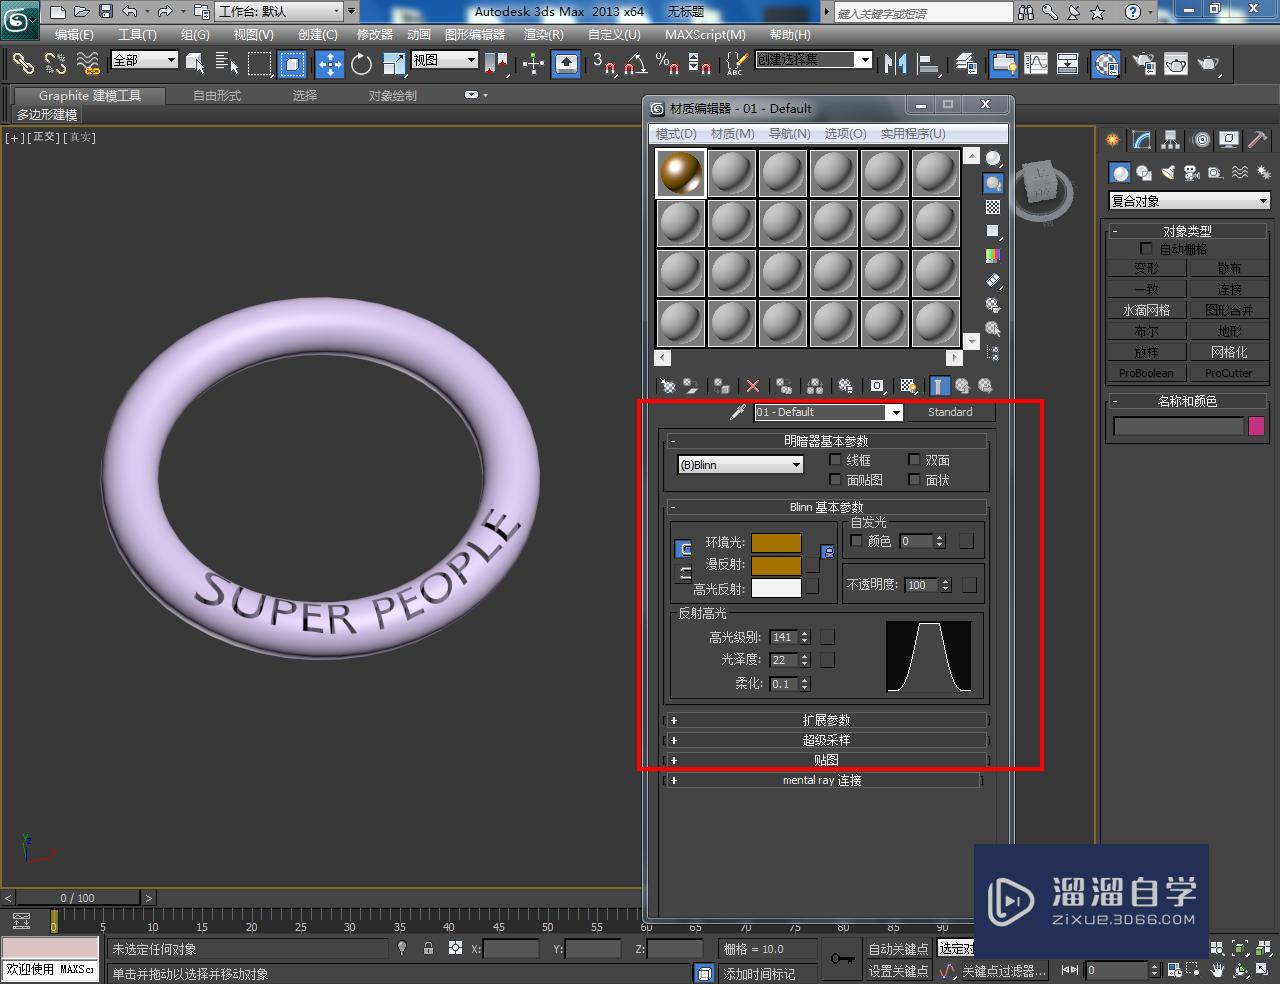Click the 漫反射 diffuse map button
Image resolution: width=1280 pixels, height=984 pixels.
point(812,565)
